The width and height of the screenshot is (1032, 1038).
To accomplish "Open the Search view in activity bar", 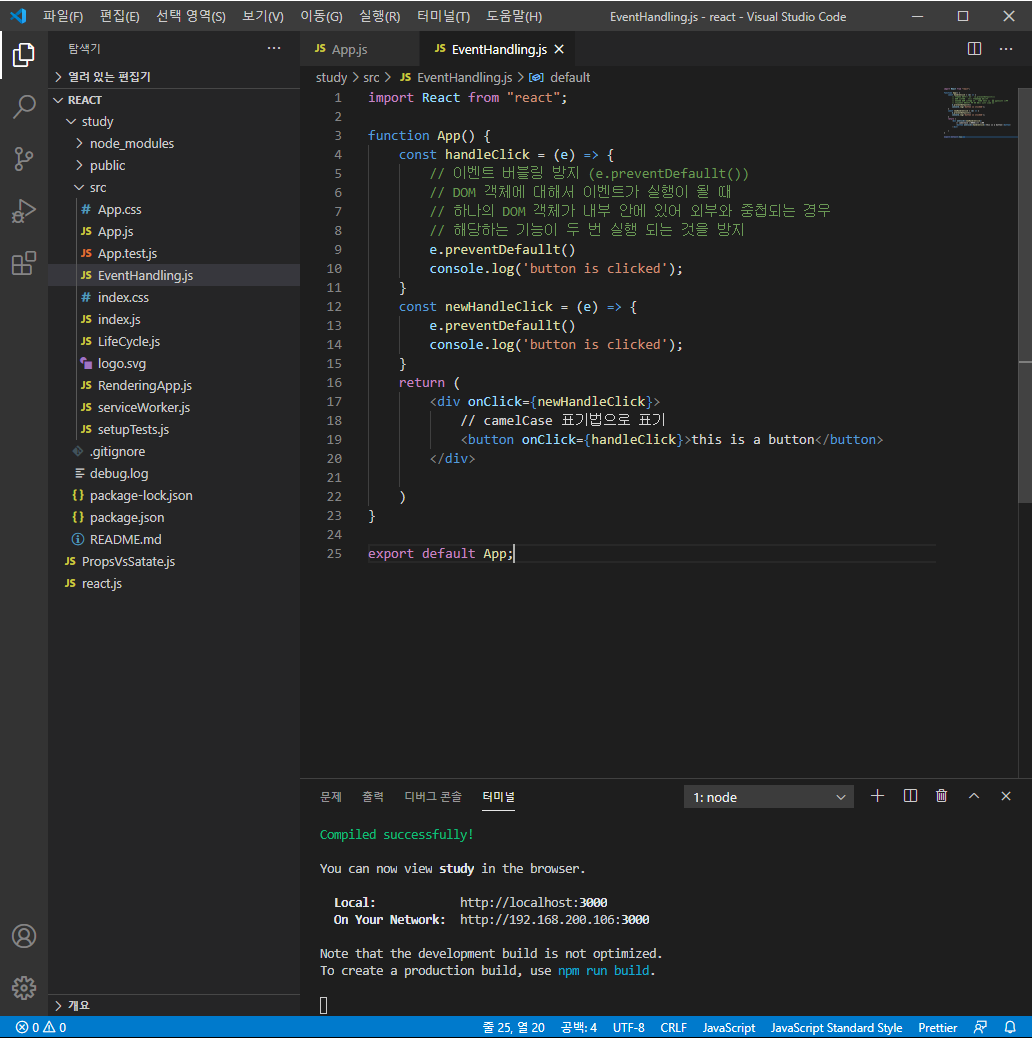I will tap(24, 107).
